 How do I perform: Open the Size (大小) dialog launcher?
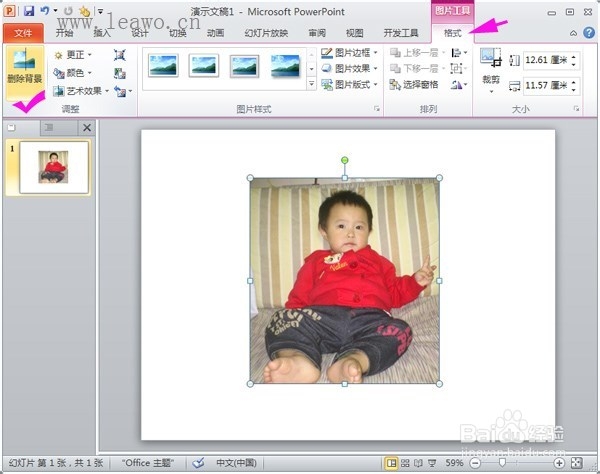tap(576, 109)
